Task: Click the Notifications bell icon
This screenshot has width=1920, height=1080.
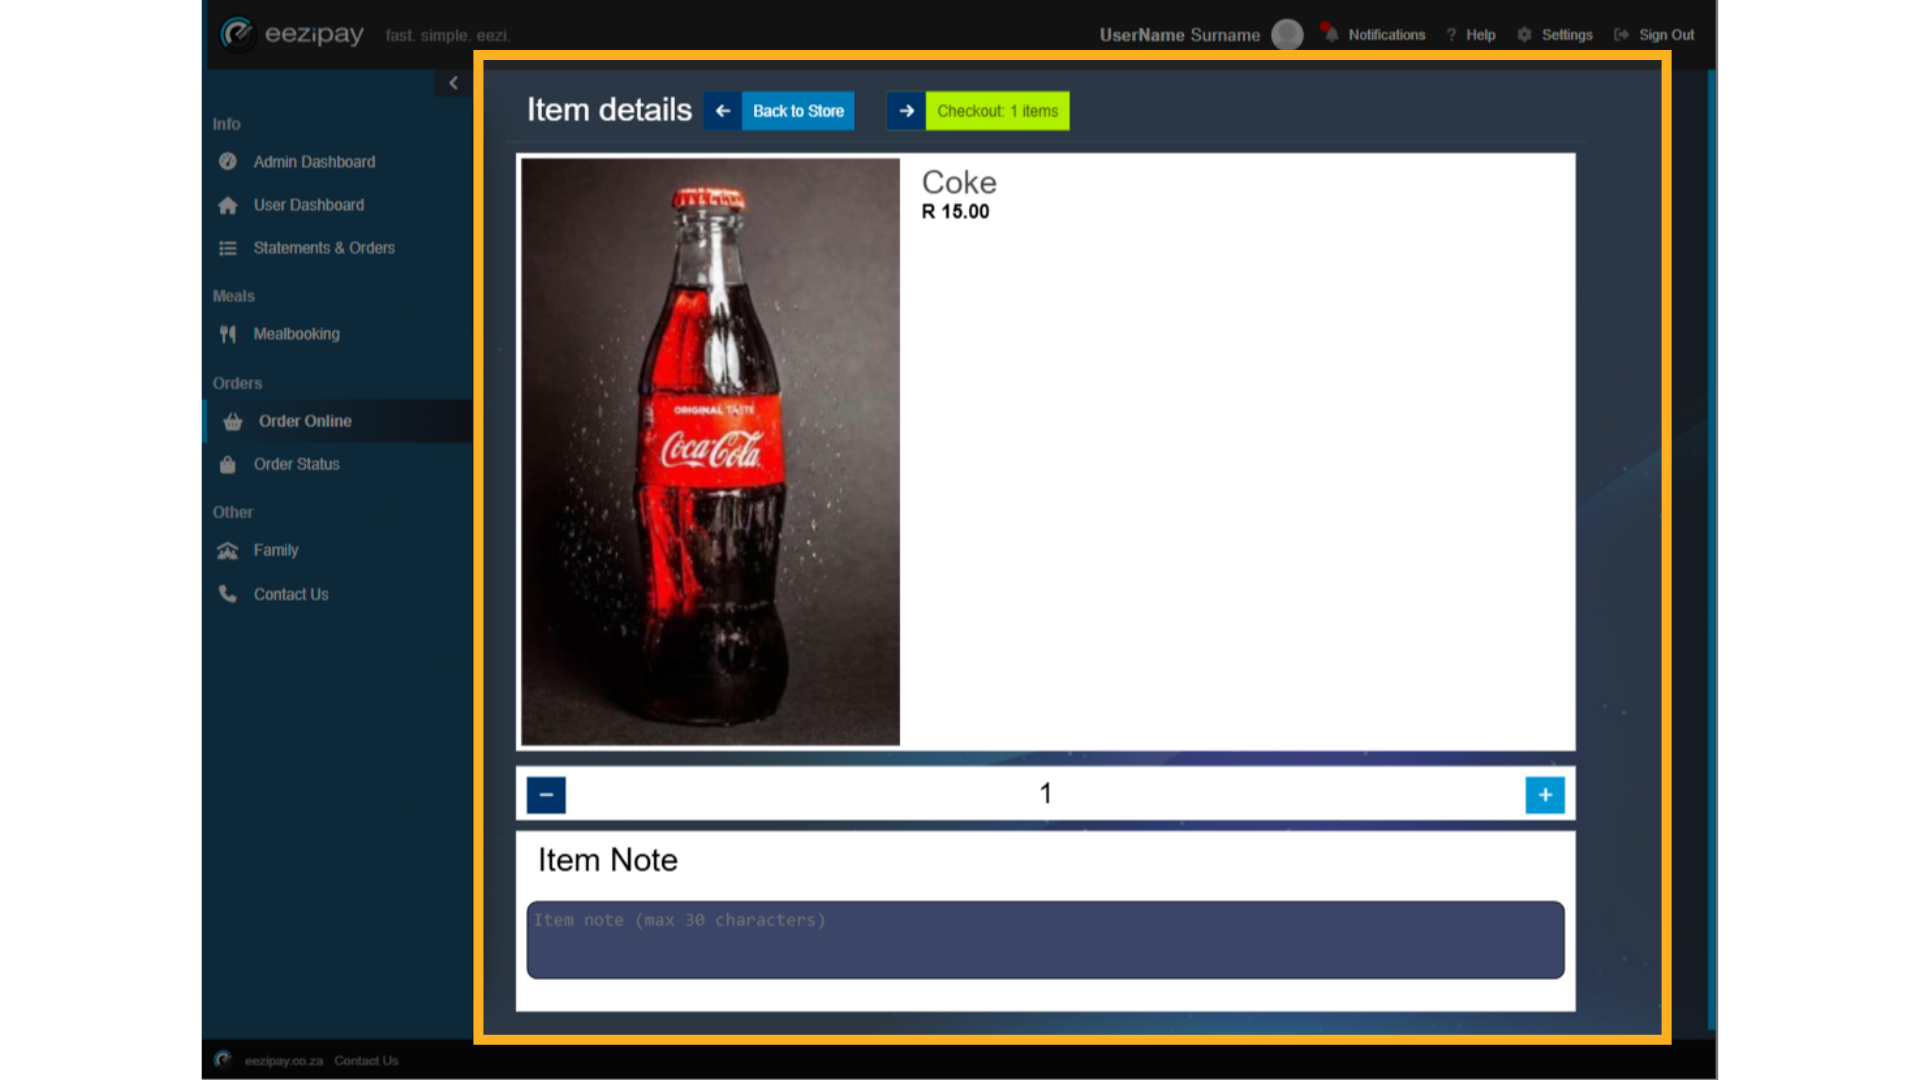Action: coord(1330,33)
